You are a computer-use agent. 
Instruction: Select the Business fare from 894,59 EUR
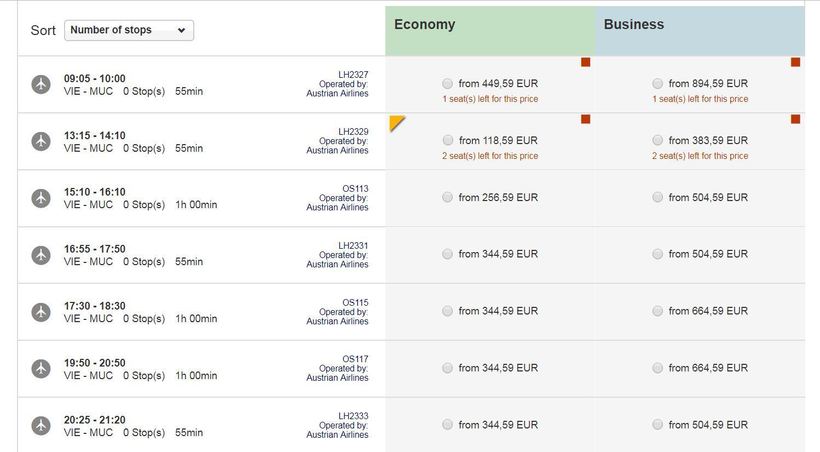click(657, 84)
